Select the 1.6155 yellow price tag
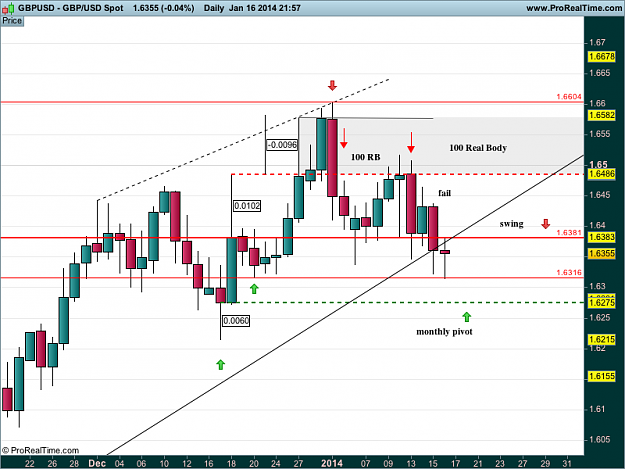 (x=602, y=376)
